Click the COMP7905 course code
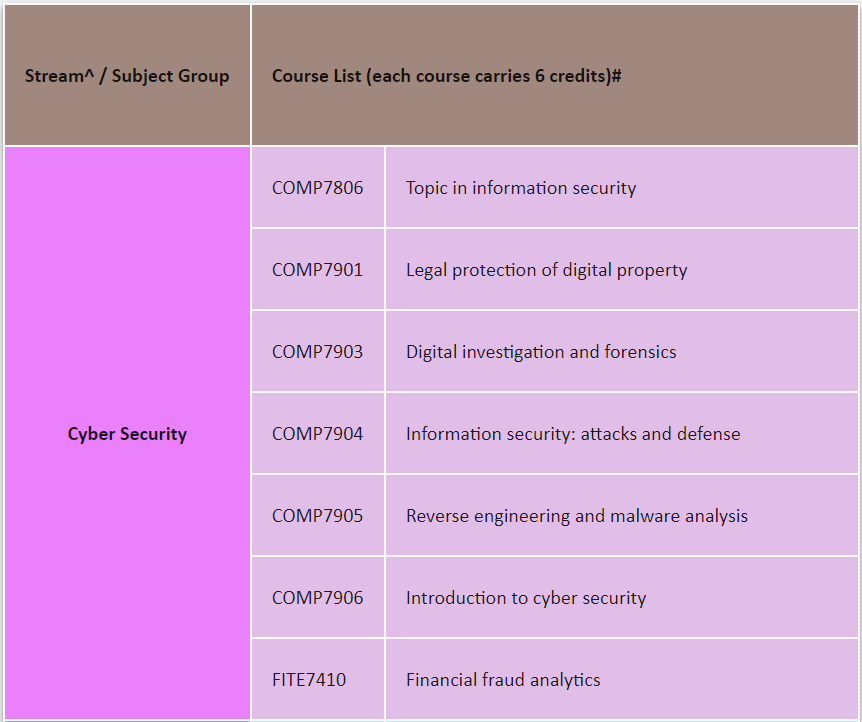 pos(317,516)
